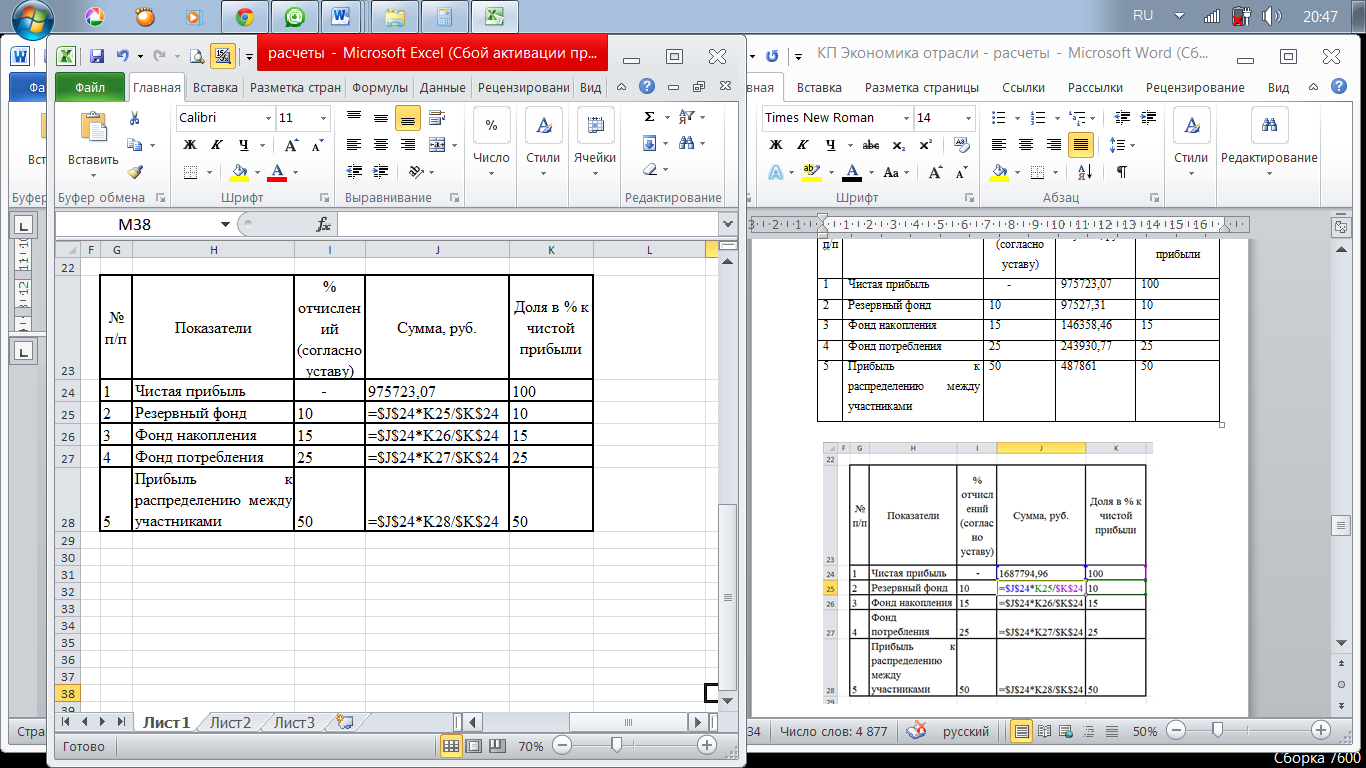The width and height of the screenshot is (1366, 768).
Task: Click the Excel cell fill color bucket
Action: 238,171
